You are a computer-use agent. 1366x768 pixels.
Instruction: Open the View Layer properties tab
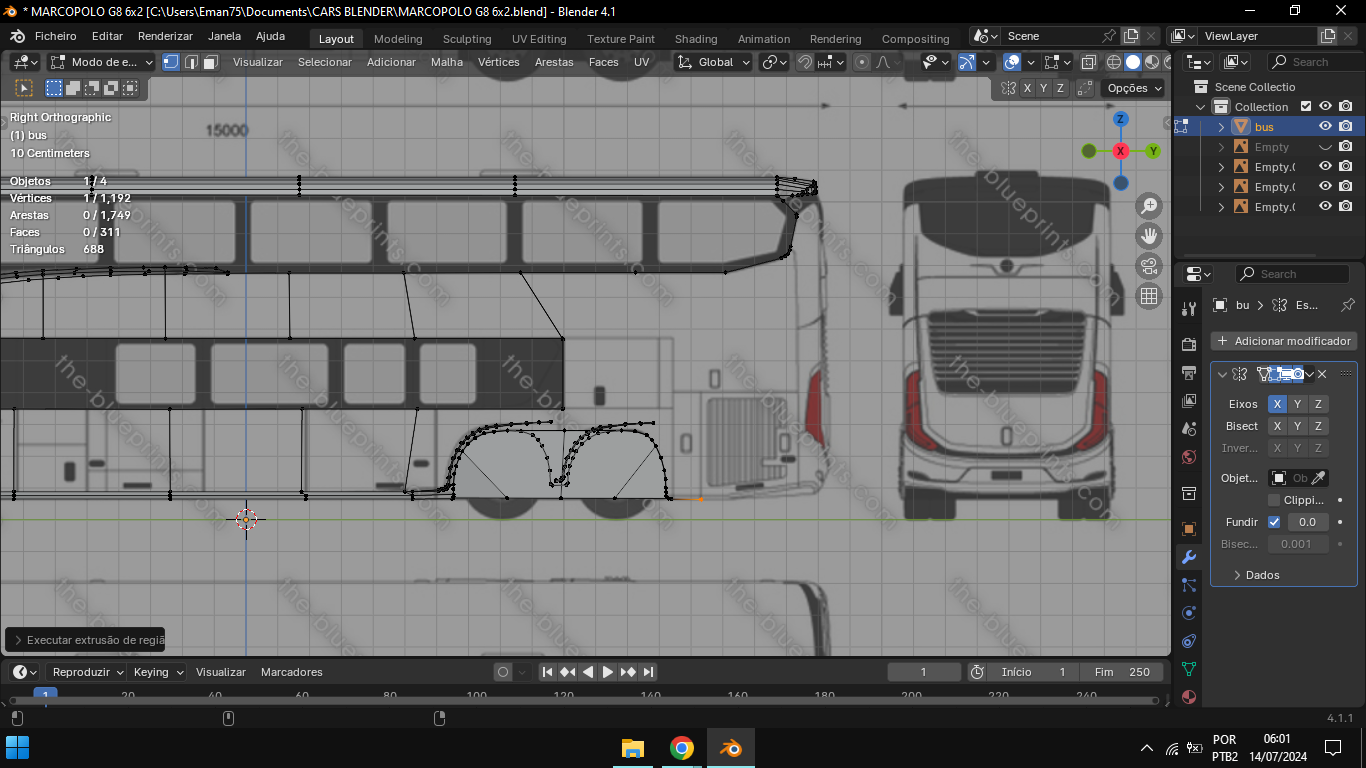point(1189,401)
